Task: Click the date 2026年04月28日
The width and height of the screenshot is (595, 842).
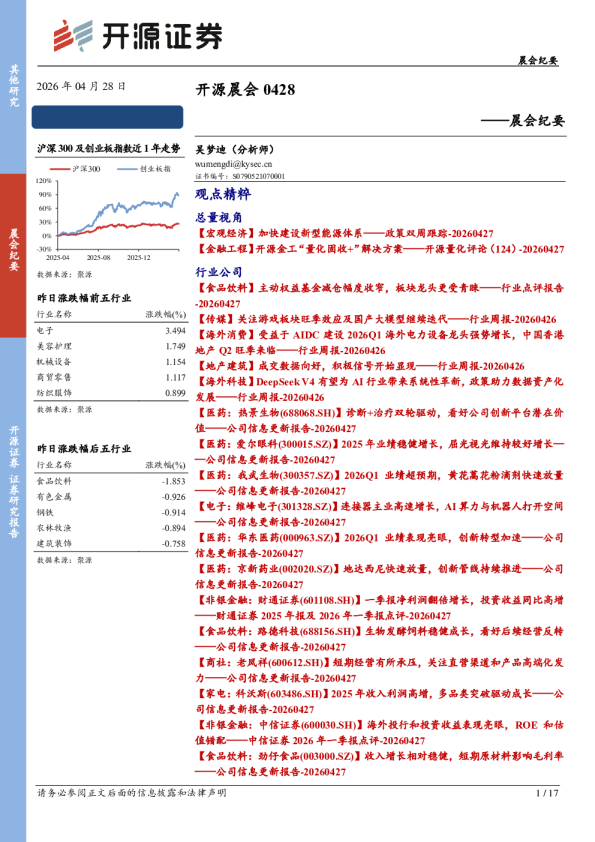Action: (x=81, y=86)
